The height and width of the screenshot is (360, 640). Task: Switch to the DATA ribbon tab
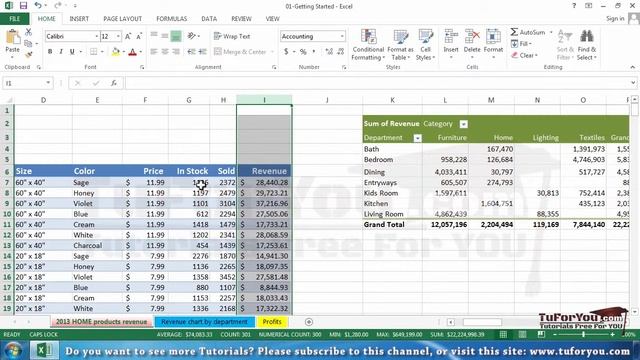pos(209,19)
